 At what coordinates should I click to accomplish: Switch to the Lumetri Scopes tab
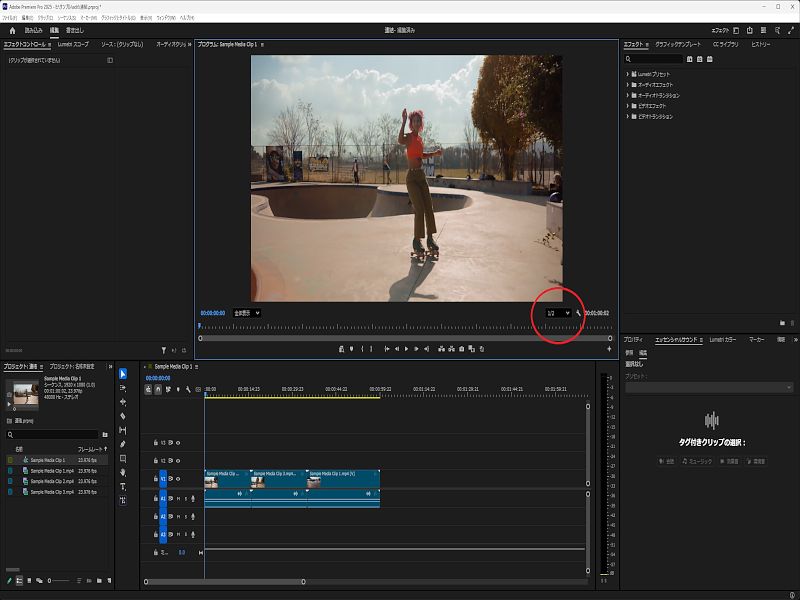coord(72,45)
